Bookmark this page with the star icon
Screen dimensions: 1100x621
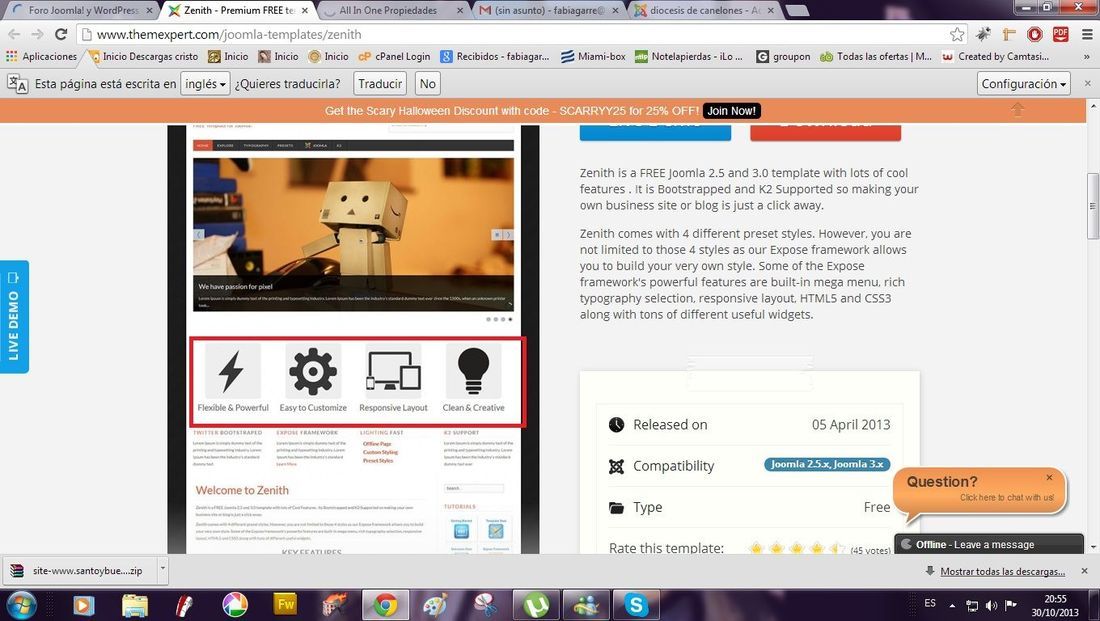957,34
